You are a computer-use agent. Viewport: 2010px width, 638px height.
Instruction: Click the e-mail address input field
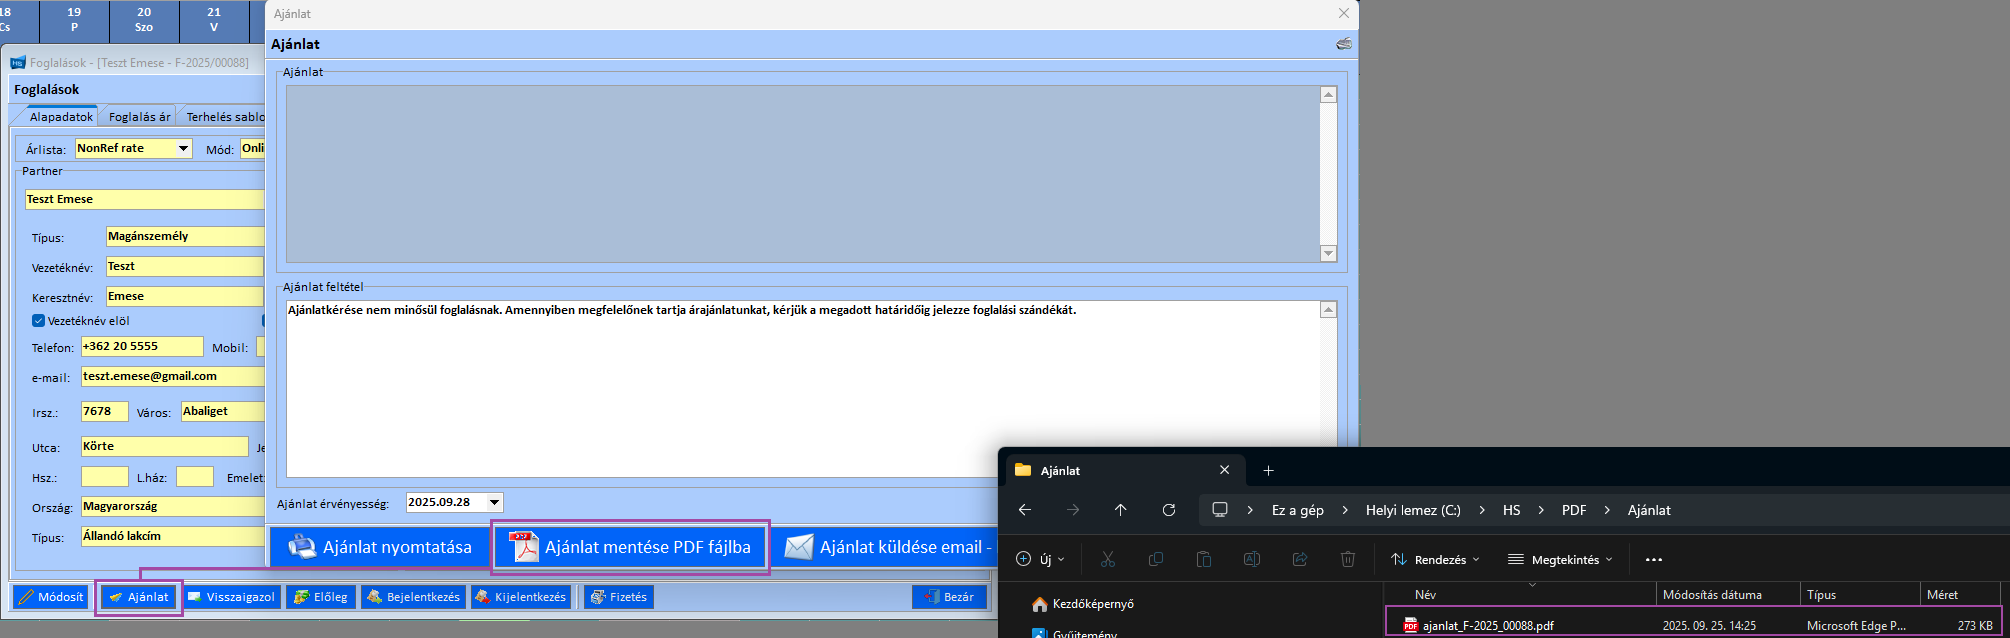172,376
